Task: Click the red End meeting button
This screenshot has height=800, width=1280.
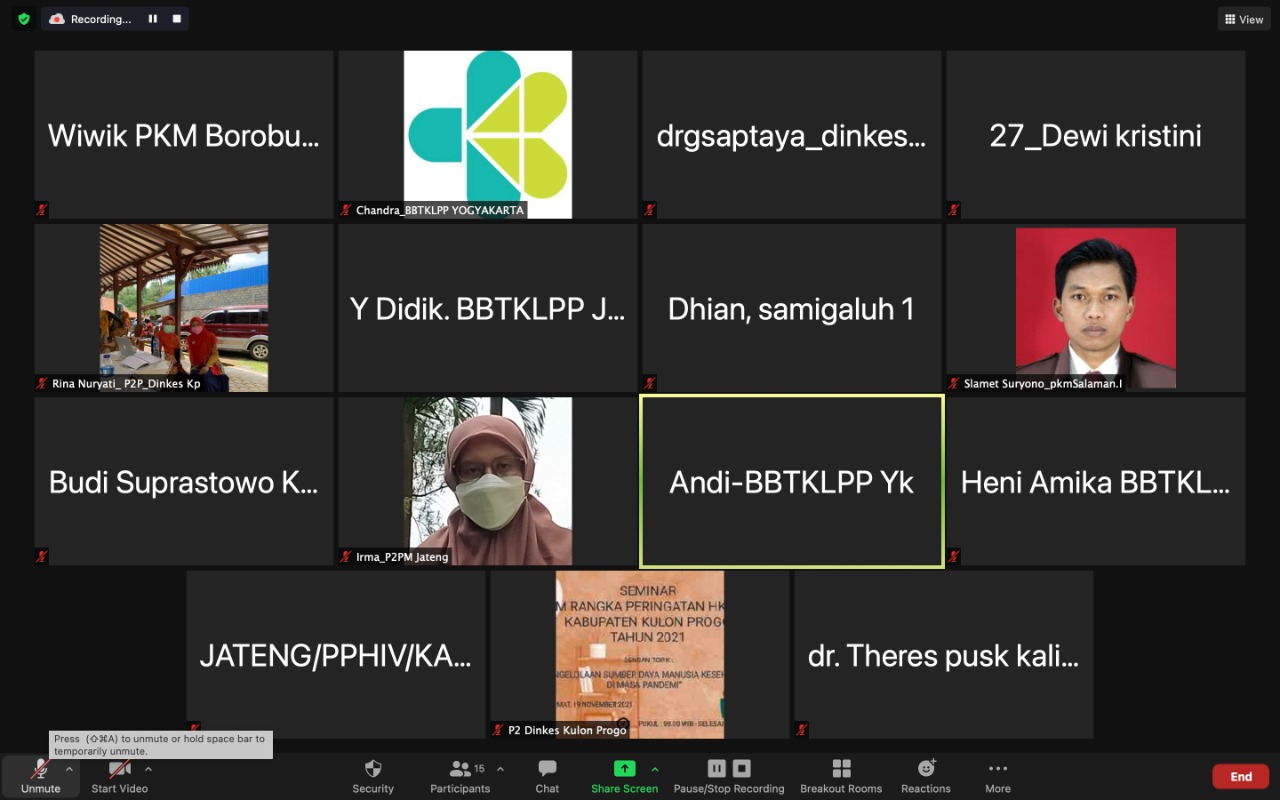Action: pyautogui.click(x=1241, y=776)
